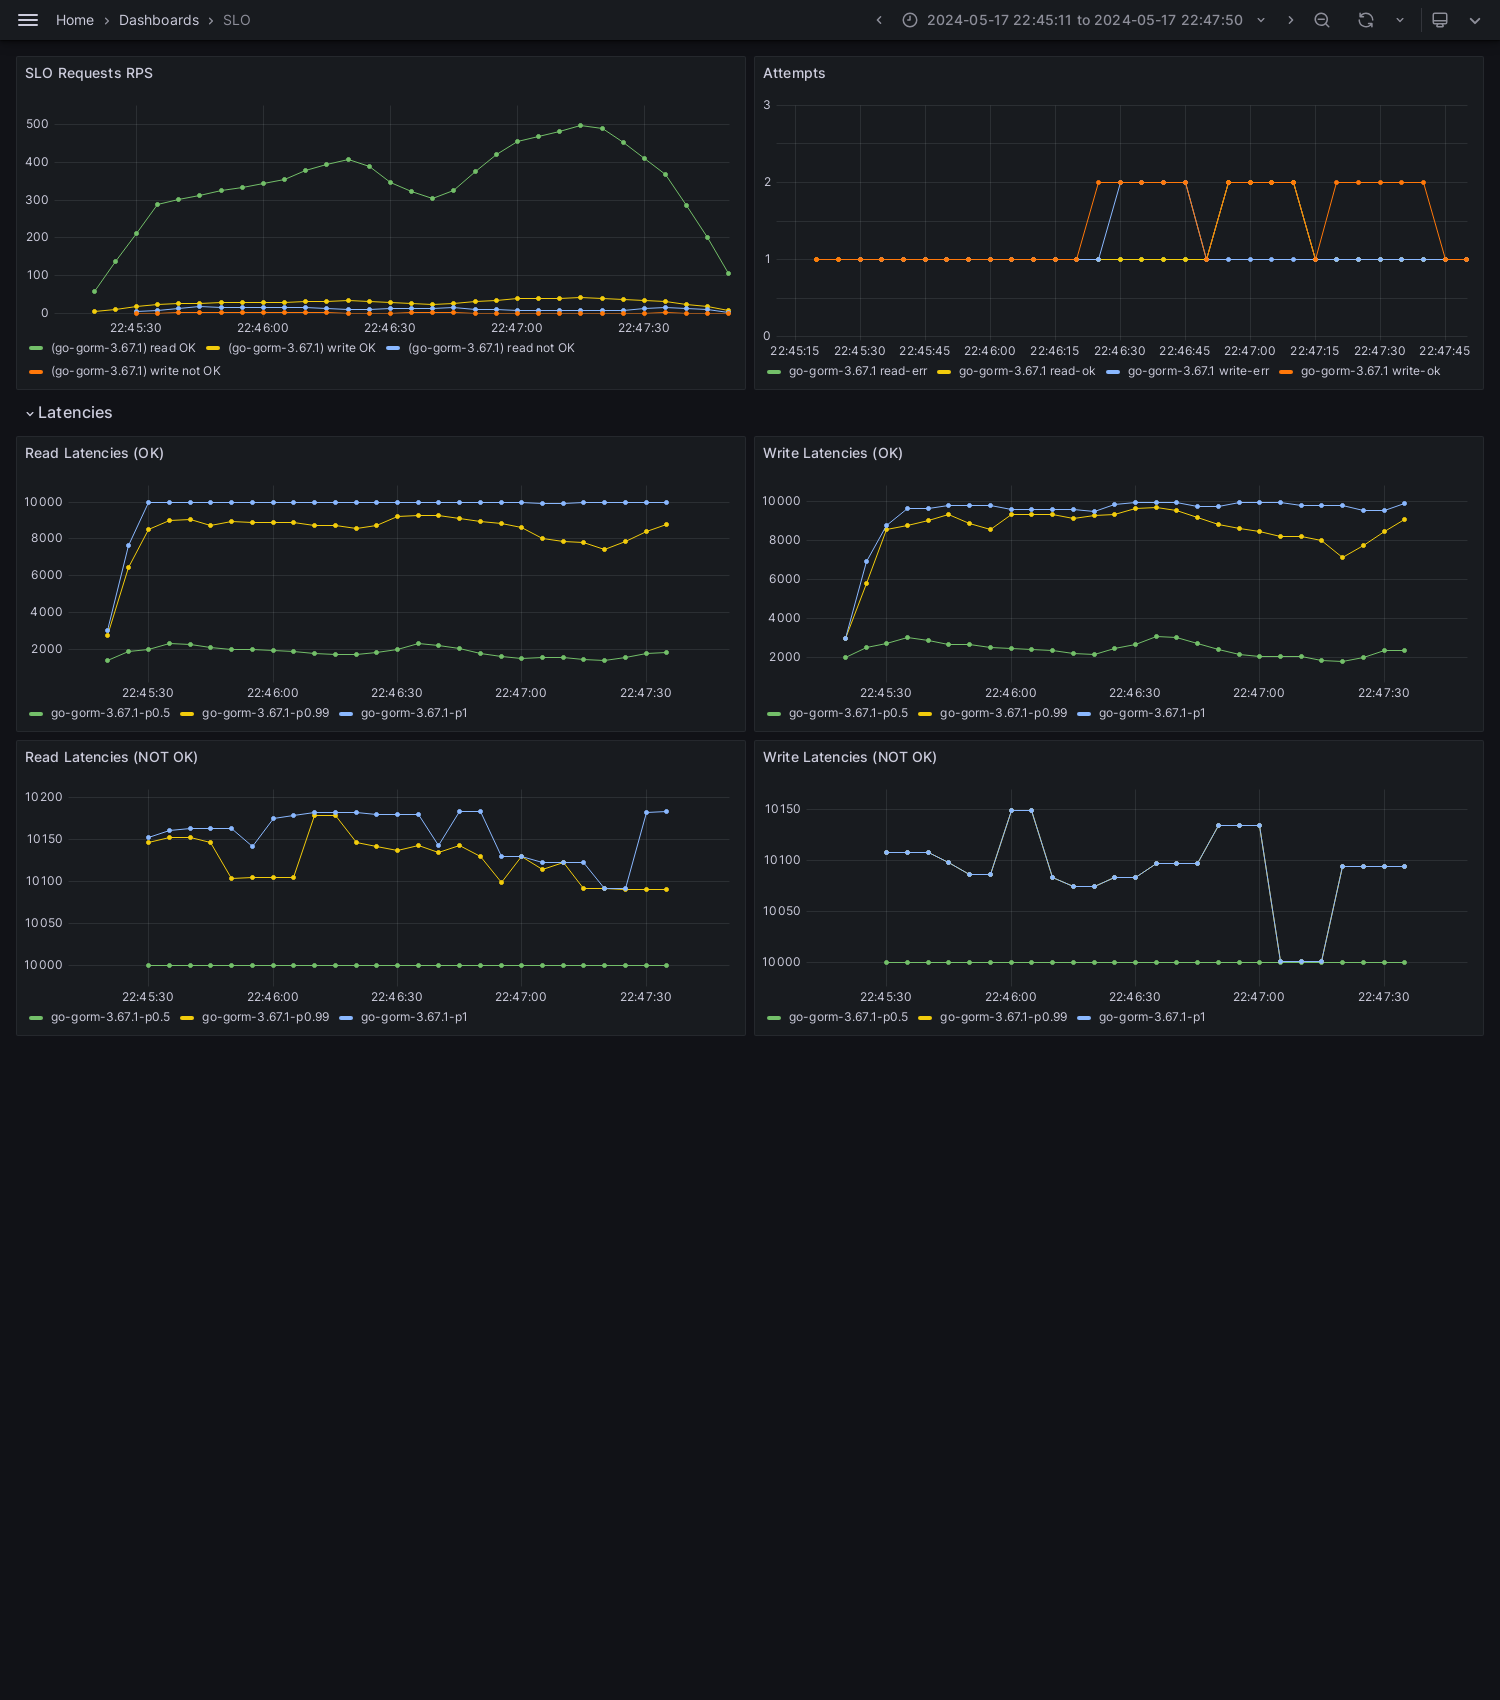Toggle 'write not OK' series in RPS legend
Image resolution: width=1500 pixels, height=1700 pixels.
point(136,371)
